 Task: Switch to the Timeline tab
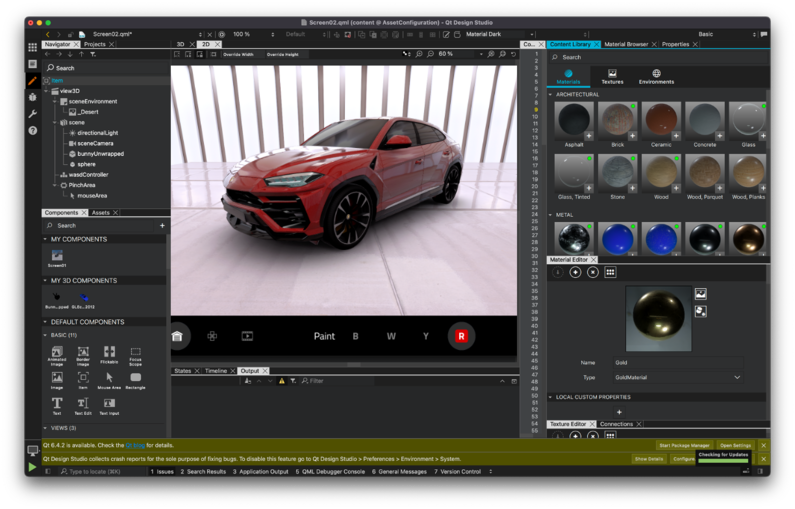(216, 371)
